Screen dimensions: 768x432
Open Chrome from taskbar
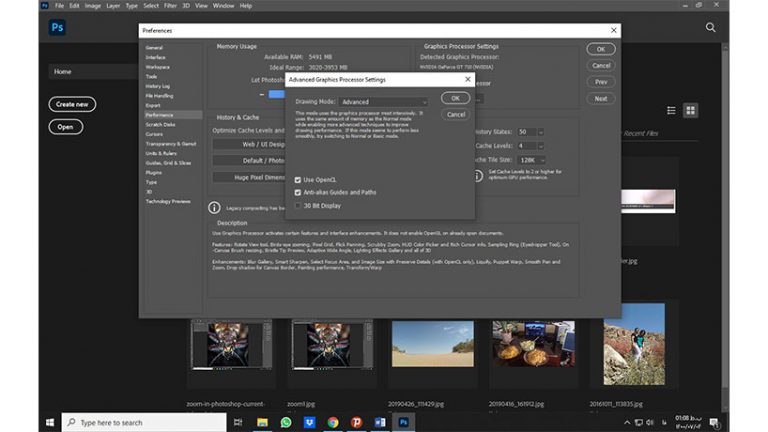click(333, 422)
